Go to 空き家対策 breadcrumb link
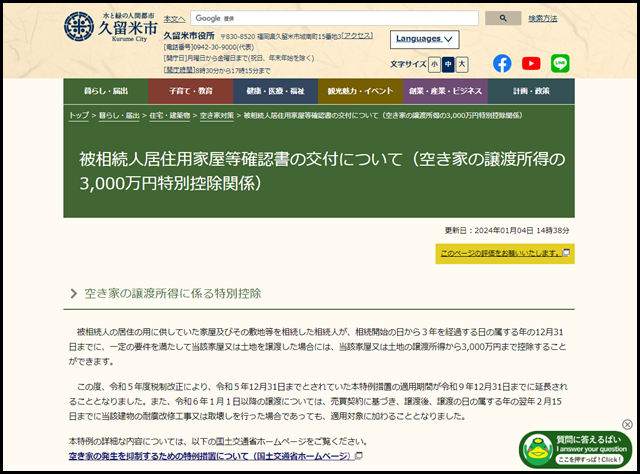Image resolution: width=640 pixels, height=474 pixels. (217, 116)
